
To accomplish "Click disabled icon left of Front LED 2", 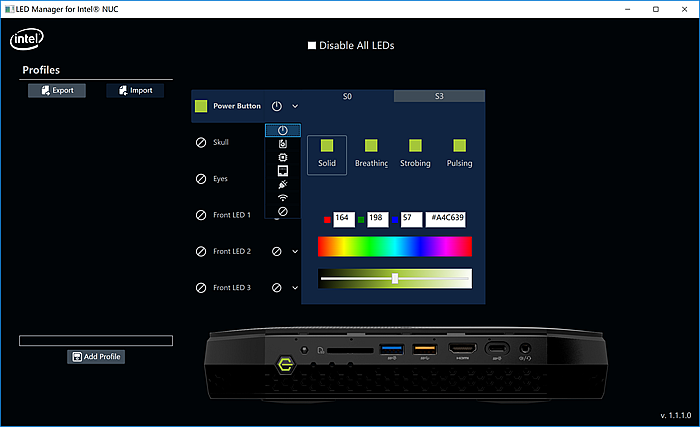I will (x=201, y=251).
